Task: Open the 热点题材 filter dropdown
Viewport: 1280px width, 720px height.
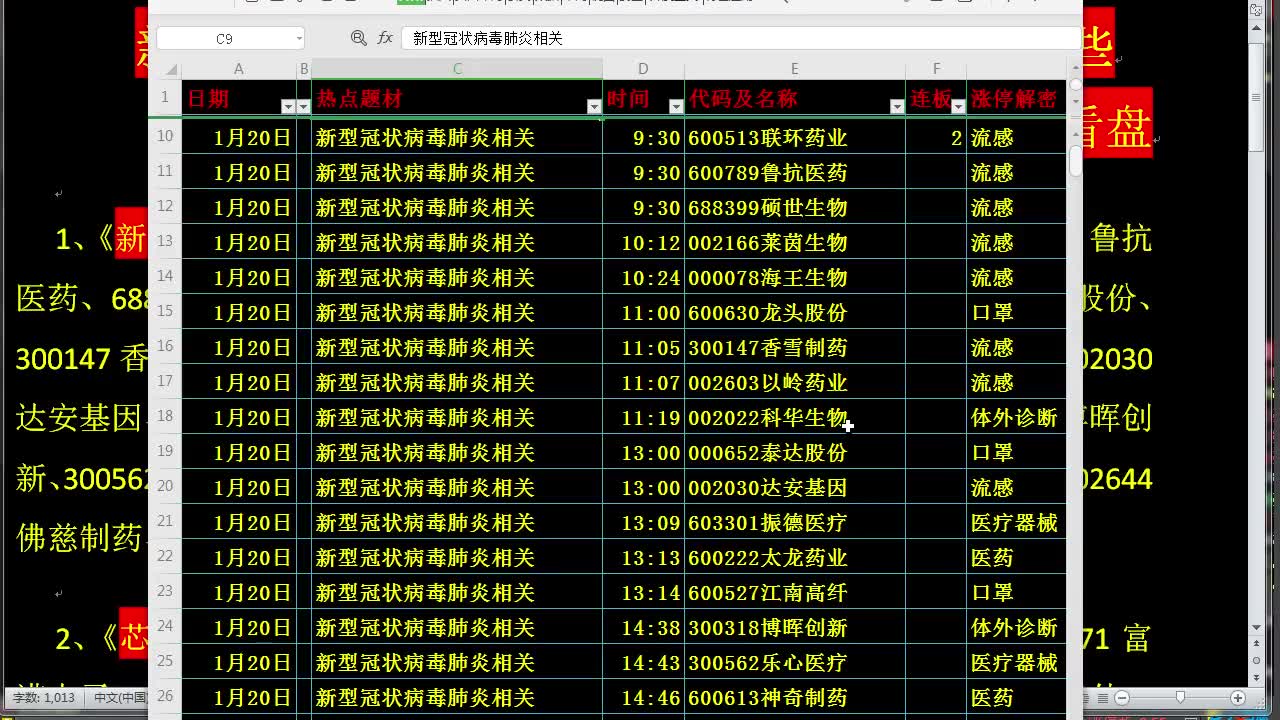Action: pos(594,106)
